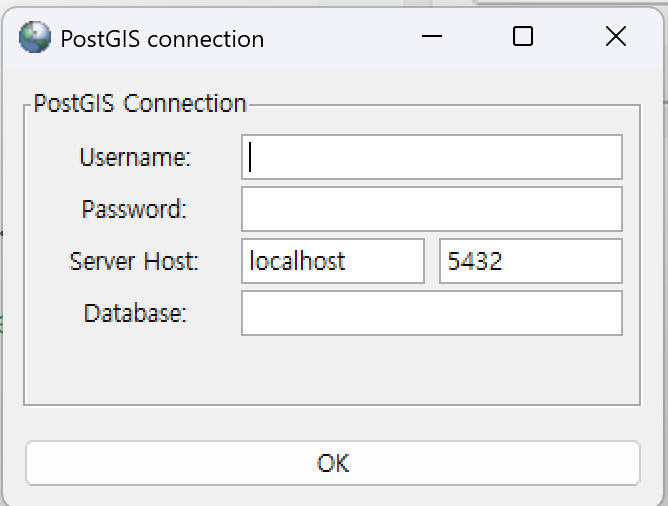This screenshot has width=668, height=506.
Task: Click into the Password field
Action: pyautogui.click(x=432, y=209)
